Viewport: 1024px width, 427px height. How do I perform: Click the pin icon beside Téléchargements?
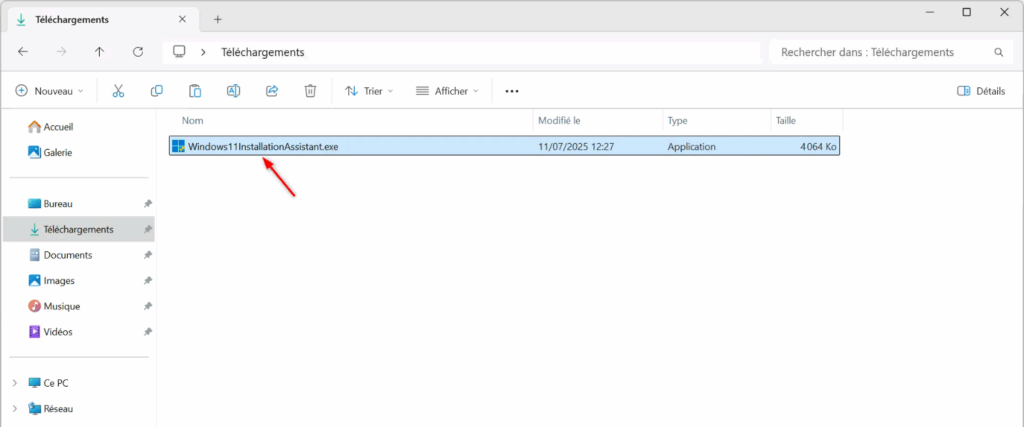148,229
